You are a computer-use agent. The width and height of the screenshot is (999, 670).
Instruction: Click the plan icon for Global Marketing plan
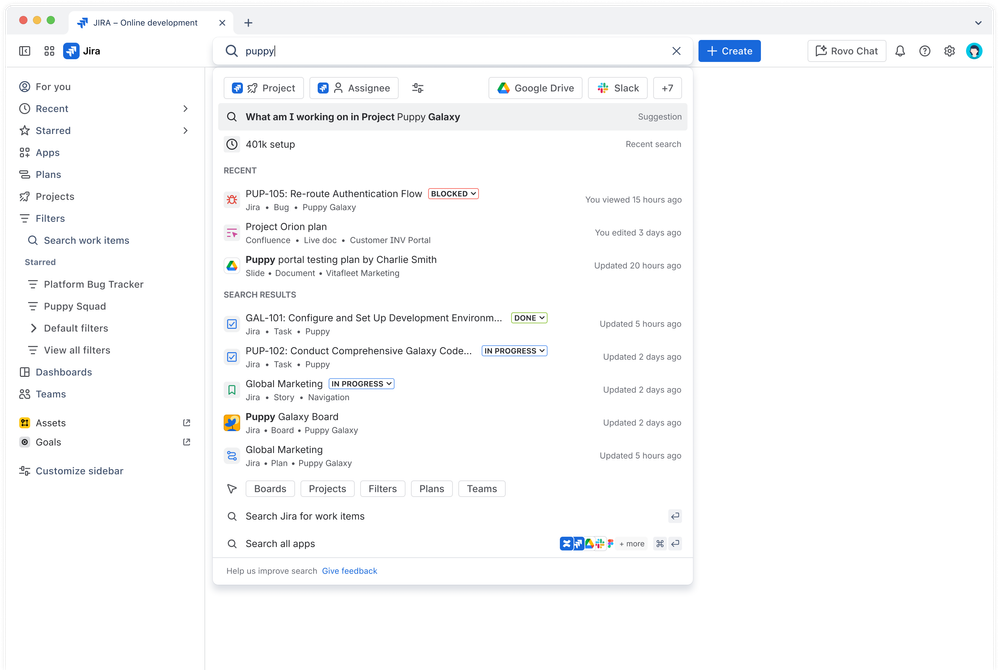(232, 455)
